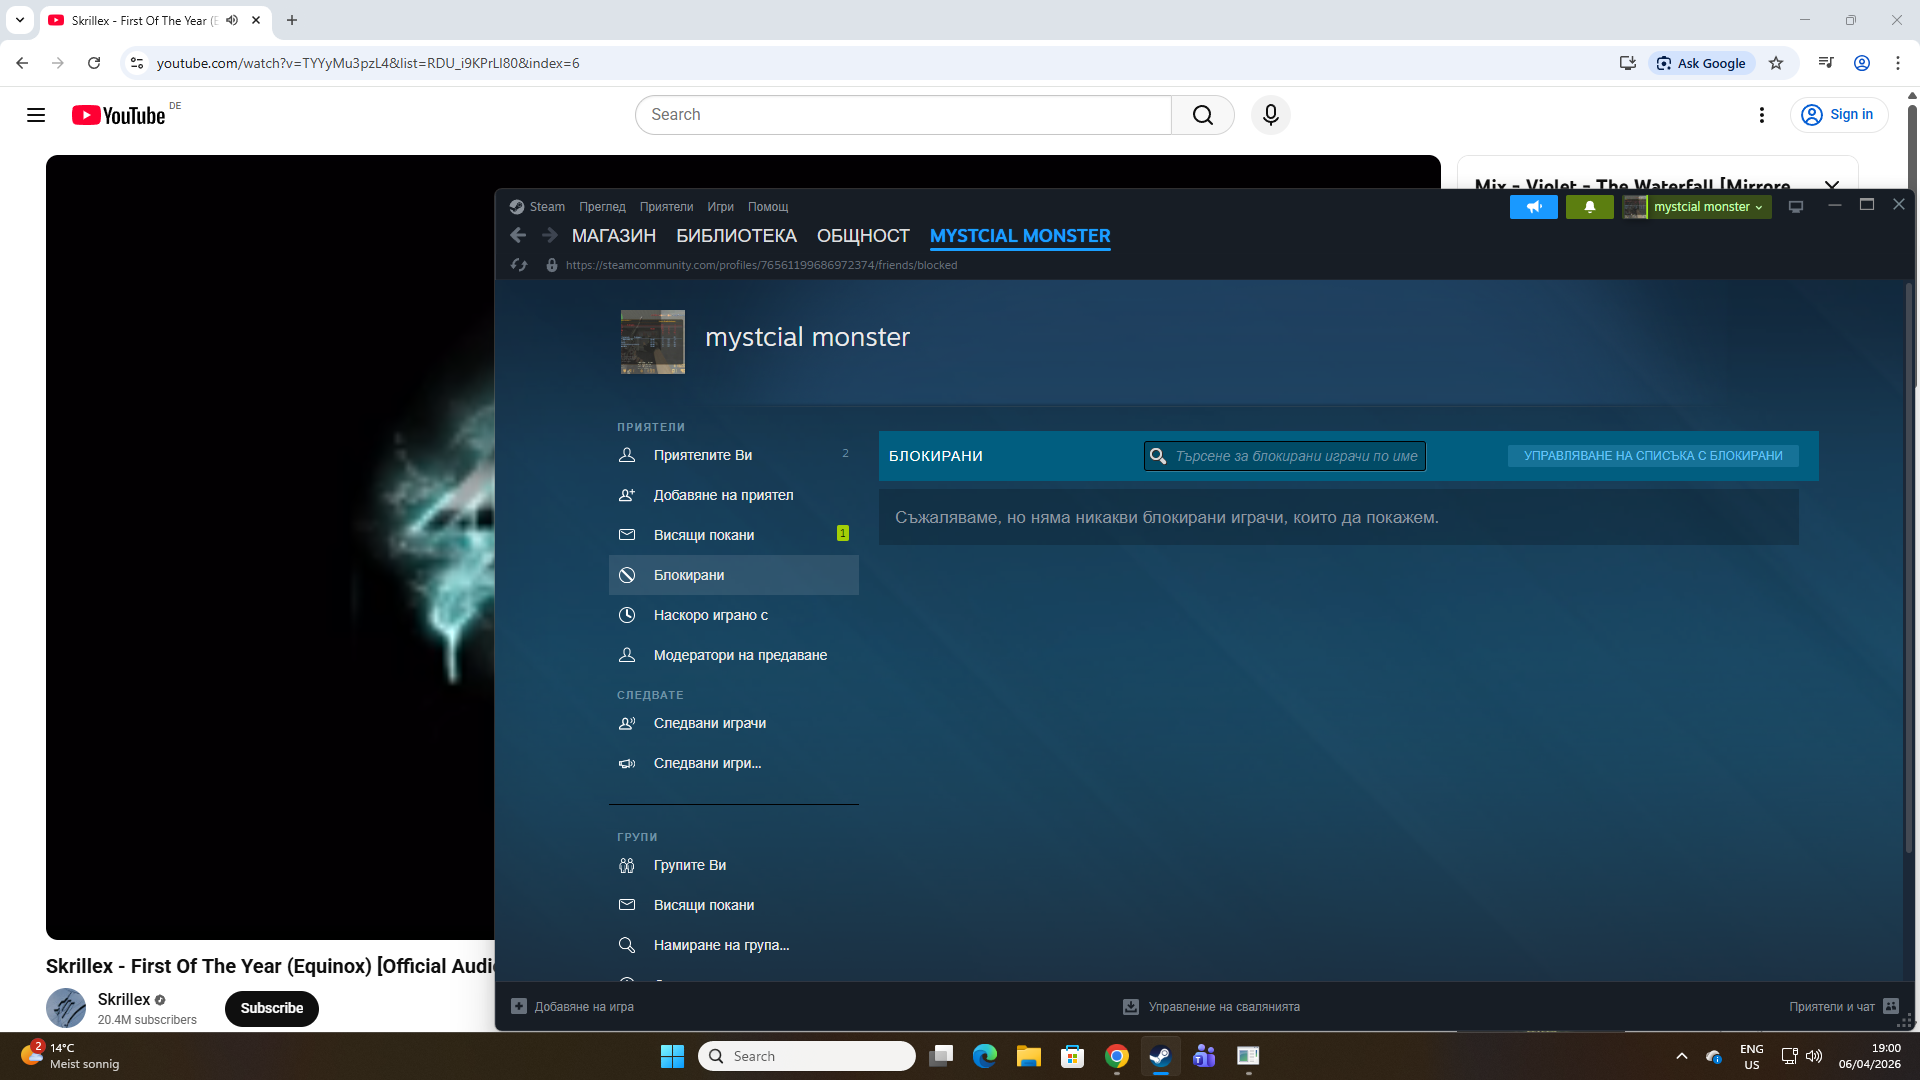Click the YouTube search box
Viewport: 1920px width, 1080px height.
(x=903, y=115)
